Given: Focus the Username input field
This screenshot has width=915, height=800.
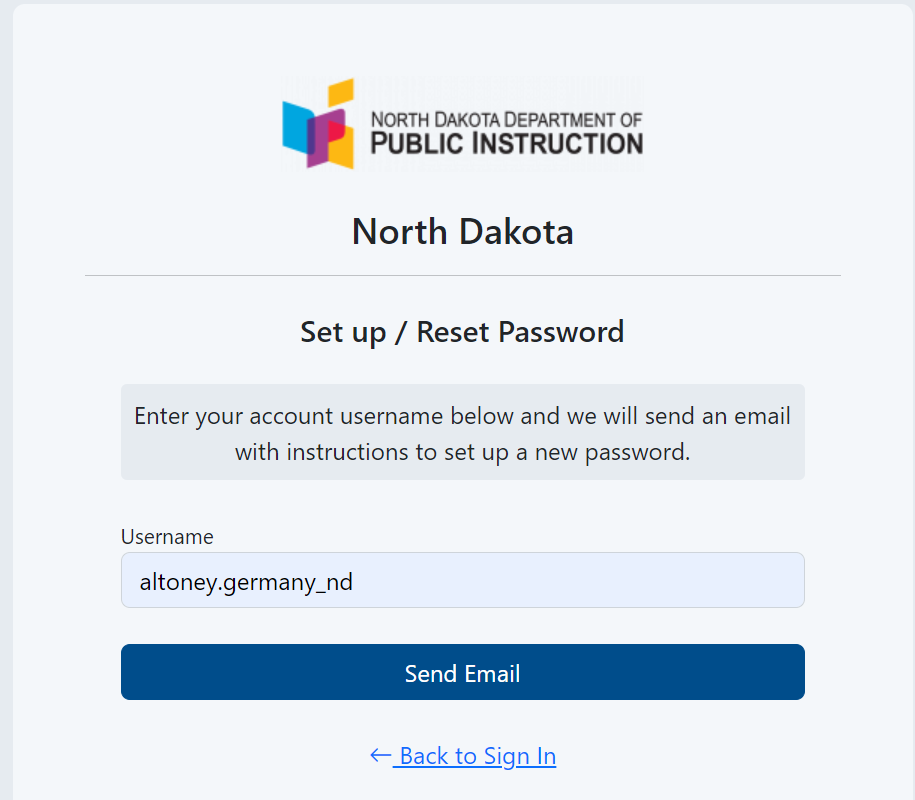Looking at the screenshot, I should [x=462, y=580].
